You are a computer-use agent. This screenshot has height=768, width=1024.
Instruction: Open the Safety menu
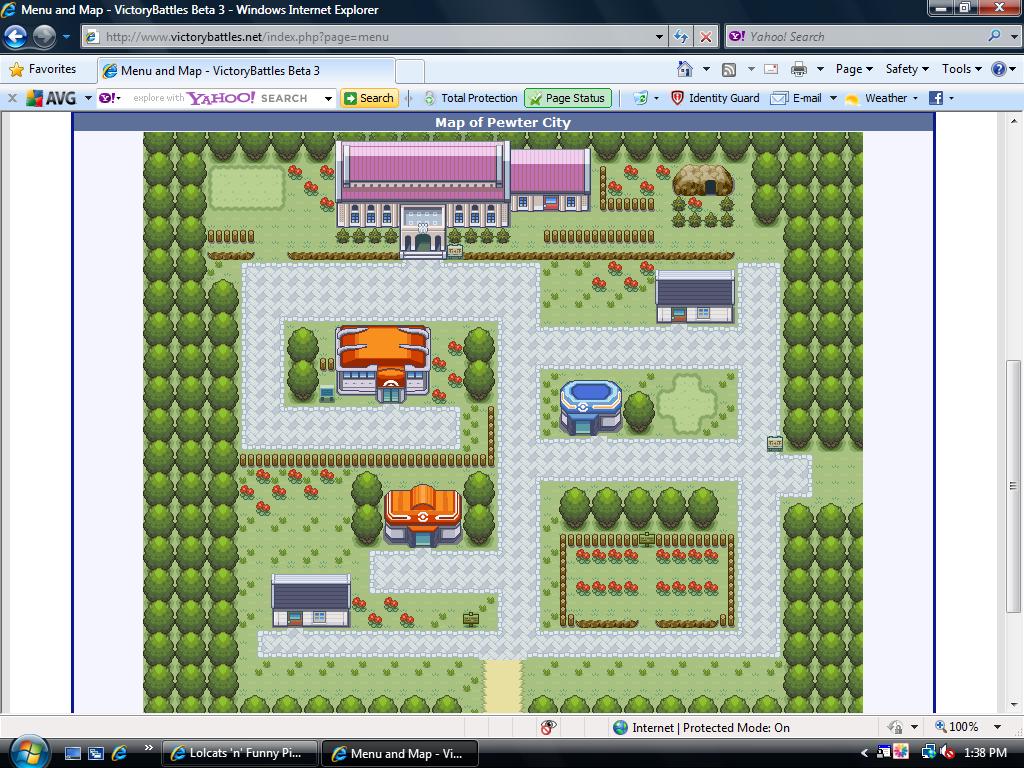tap(907, 69)
